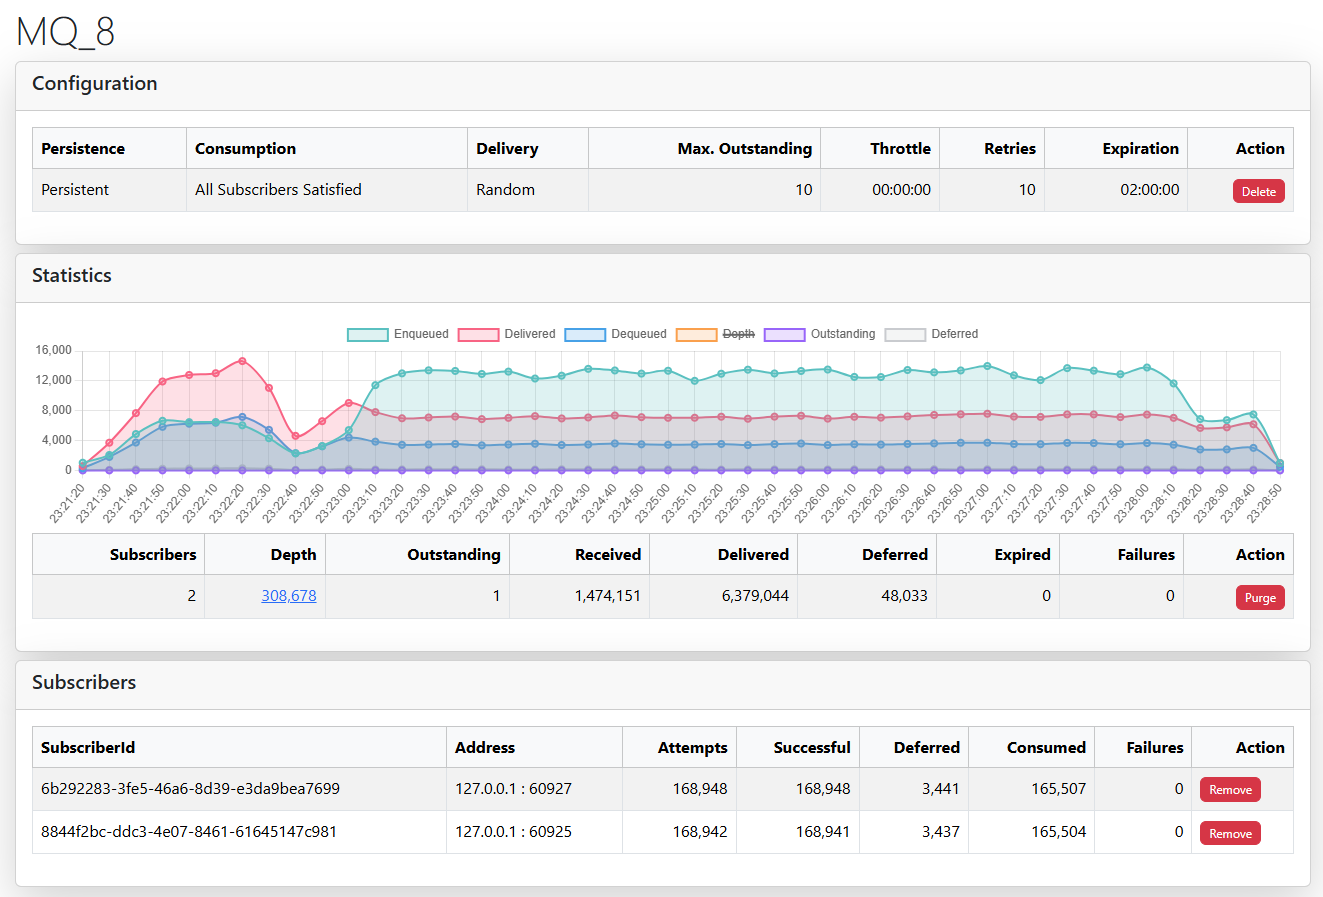
Task: Click the Max. Outstanding column header
Action: pyautogui.click(x=704, y=148)
